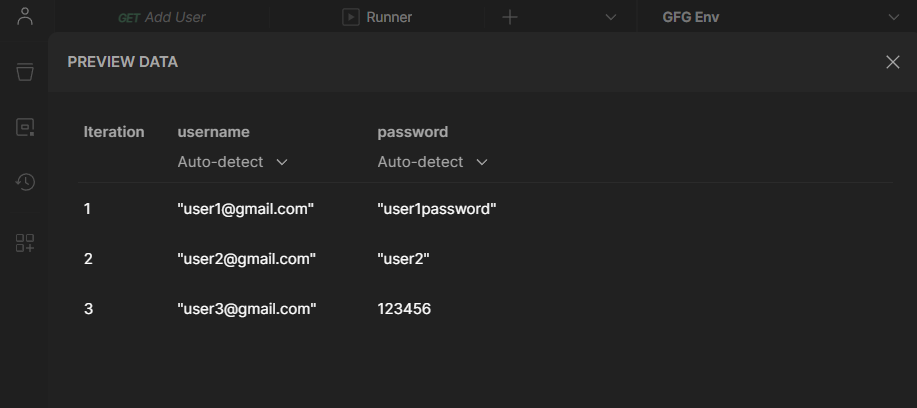Click the bucket-shaped icon in the sidebar
This screenshot has height=408, width=917.
pos(25,72)
